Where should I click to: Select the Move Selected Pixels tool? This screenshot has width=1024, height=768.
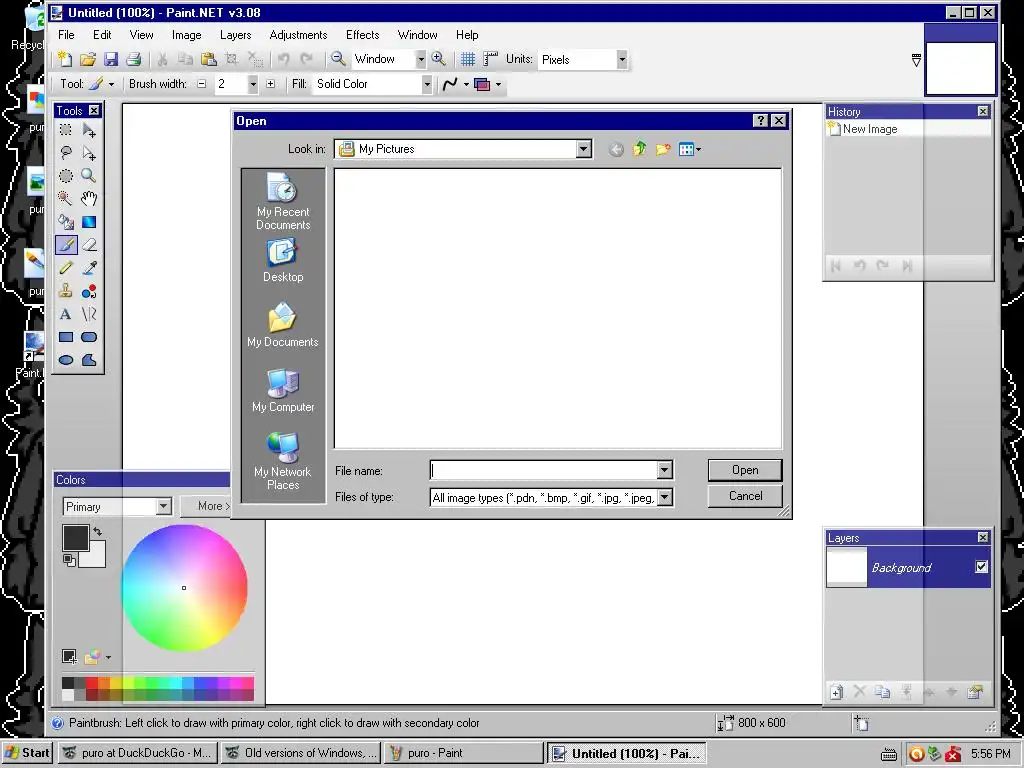point(89,131)
